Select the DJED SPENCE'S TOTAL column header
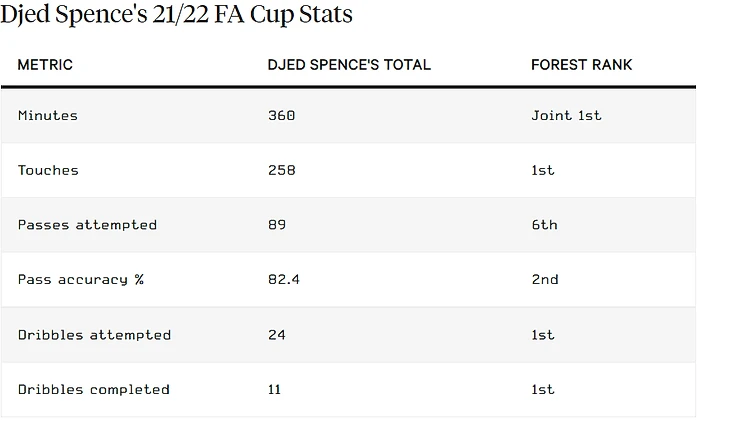Image resolution: width=730 pixels, height=443 pixels. pyautogui.click(x=349, y=65)
